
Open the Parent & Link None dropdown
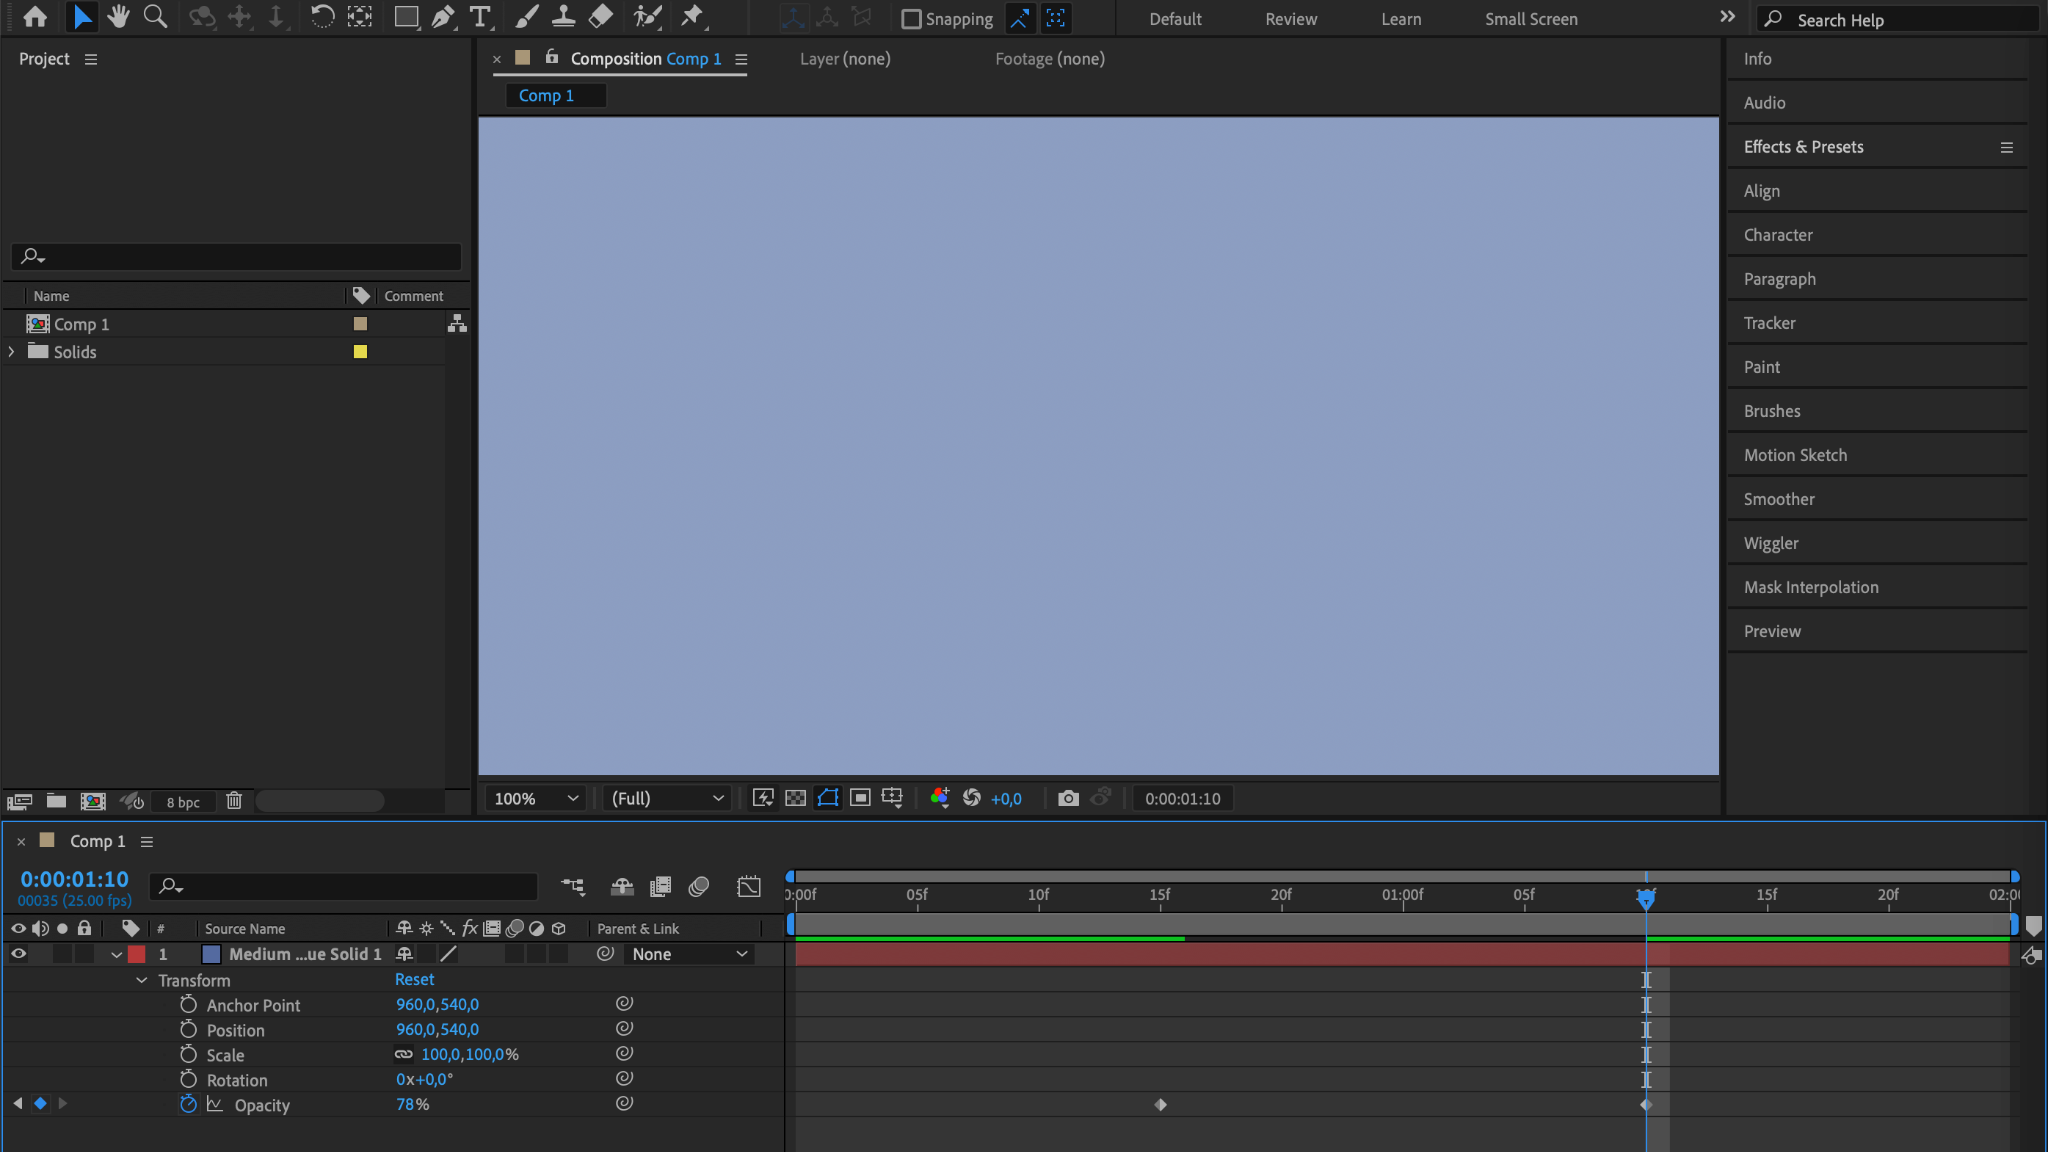coord(690,954)
